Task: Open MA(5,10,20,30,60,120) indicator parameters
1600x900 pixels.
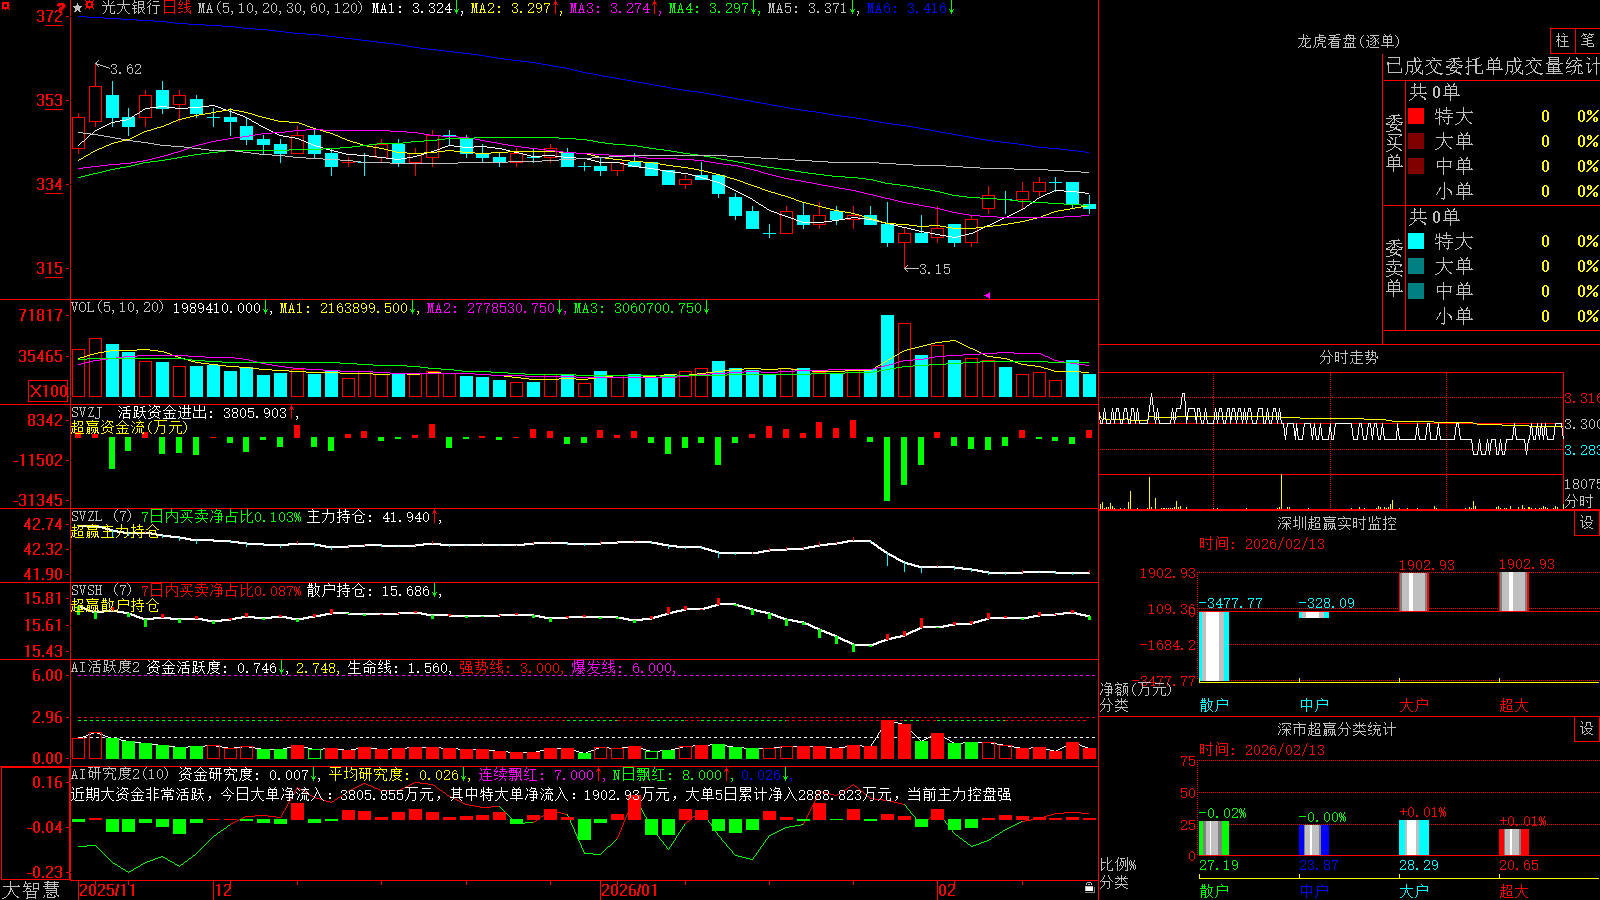Action: pos(279,8)
